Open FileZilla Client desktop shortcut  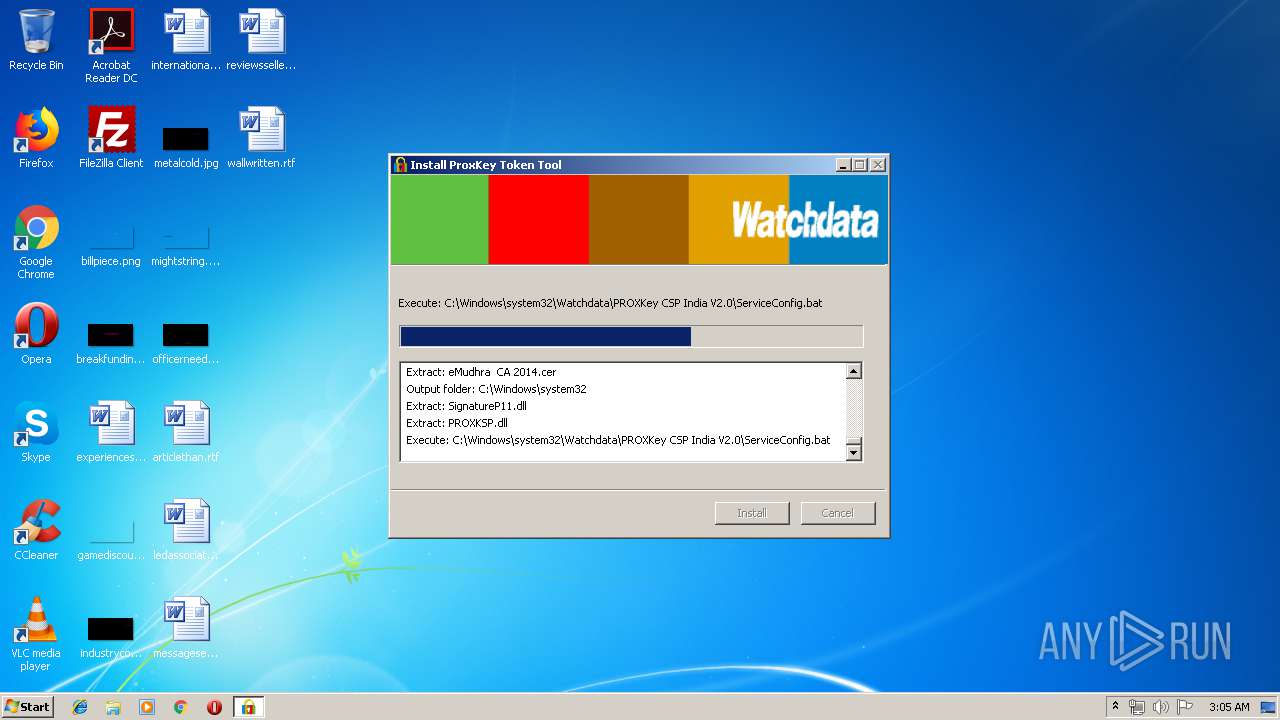click(x=111, y=139)
